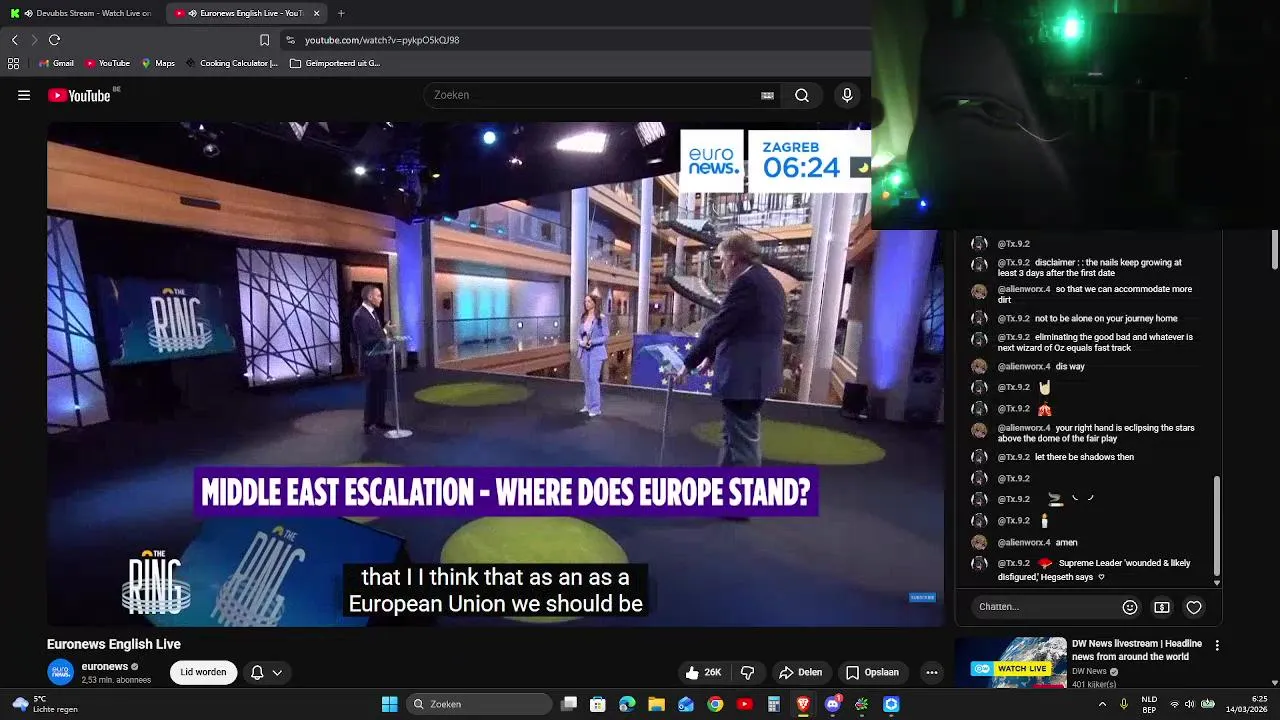The image size is (1280, 720).
Task: Expand the notification options chevron
Action: [x=277, y=672]
